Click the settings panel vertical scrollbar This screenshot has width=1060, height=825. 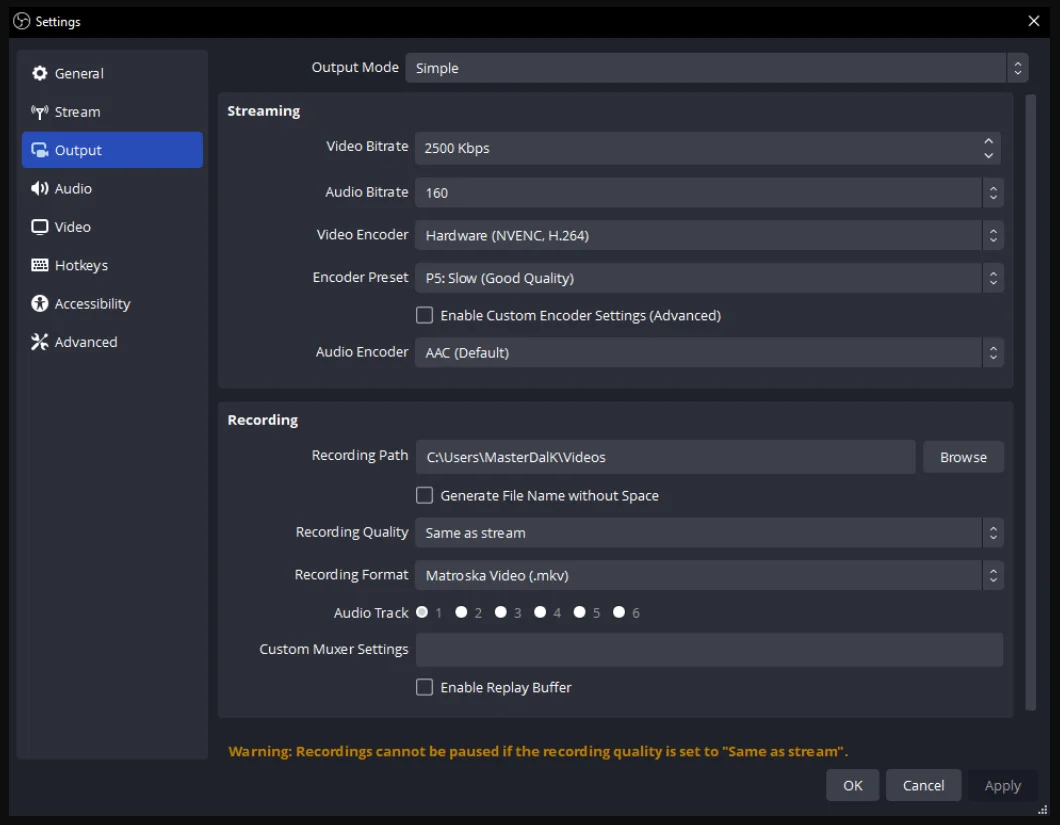pos(1031,400)
